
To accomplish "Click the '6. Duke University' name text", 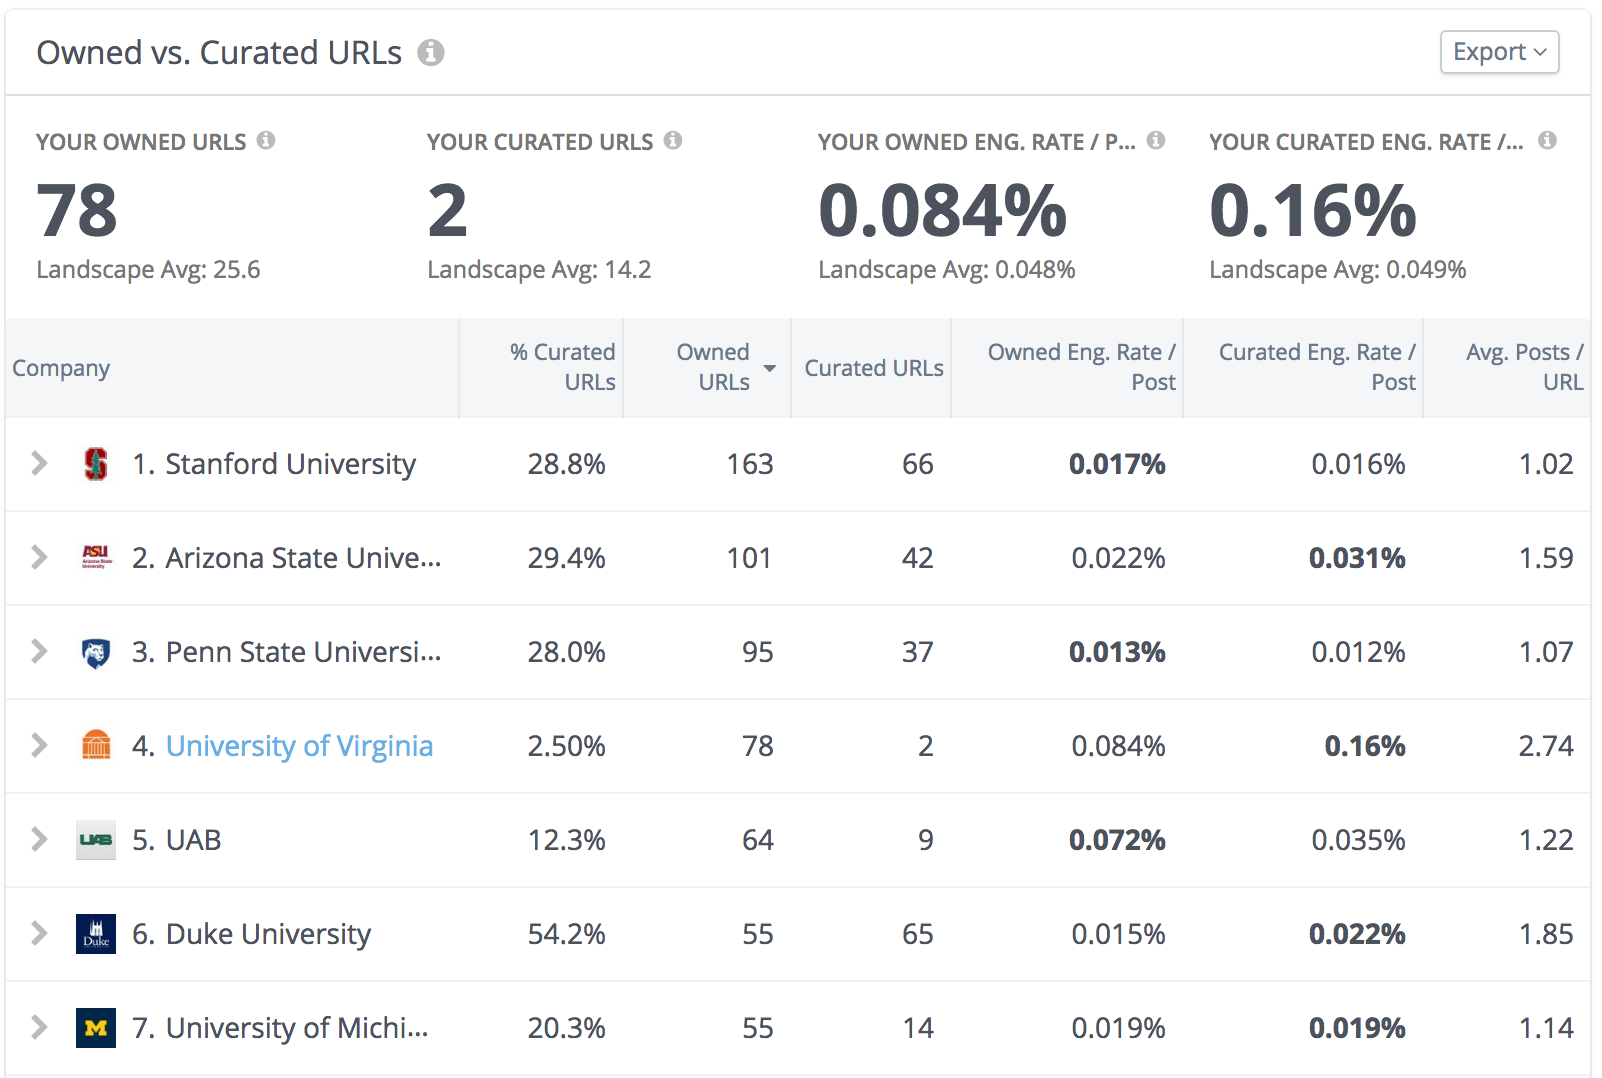I will pos(252,934).
